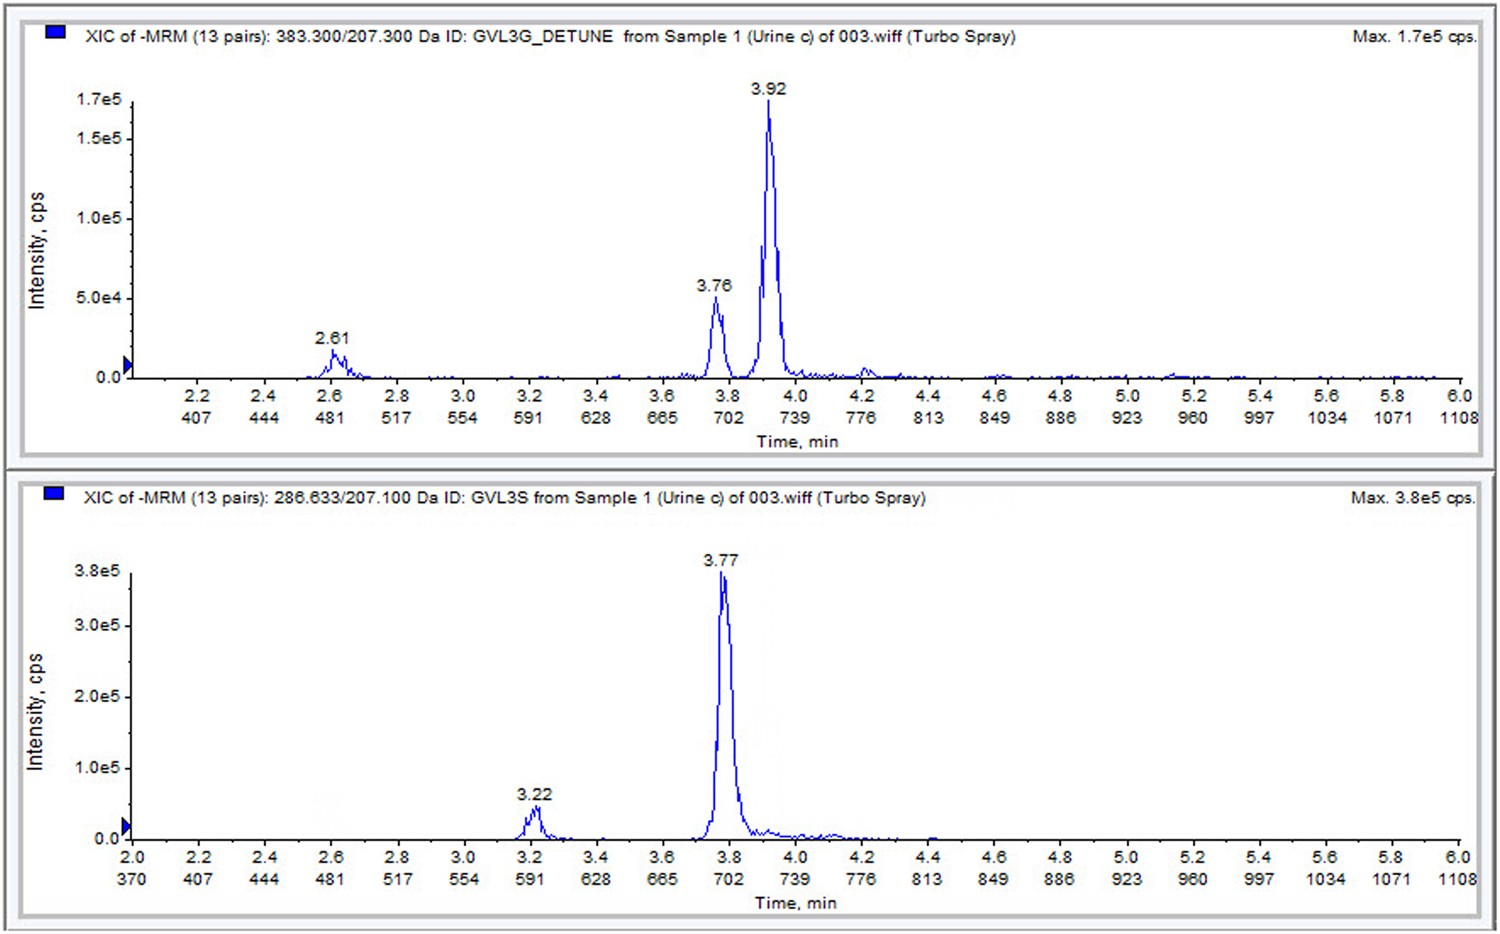Viewport: 1500px width, 934px height.
Task: Select the 3.92 peak label in the upper chromatogram
Action: pos(768,89)
